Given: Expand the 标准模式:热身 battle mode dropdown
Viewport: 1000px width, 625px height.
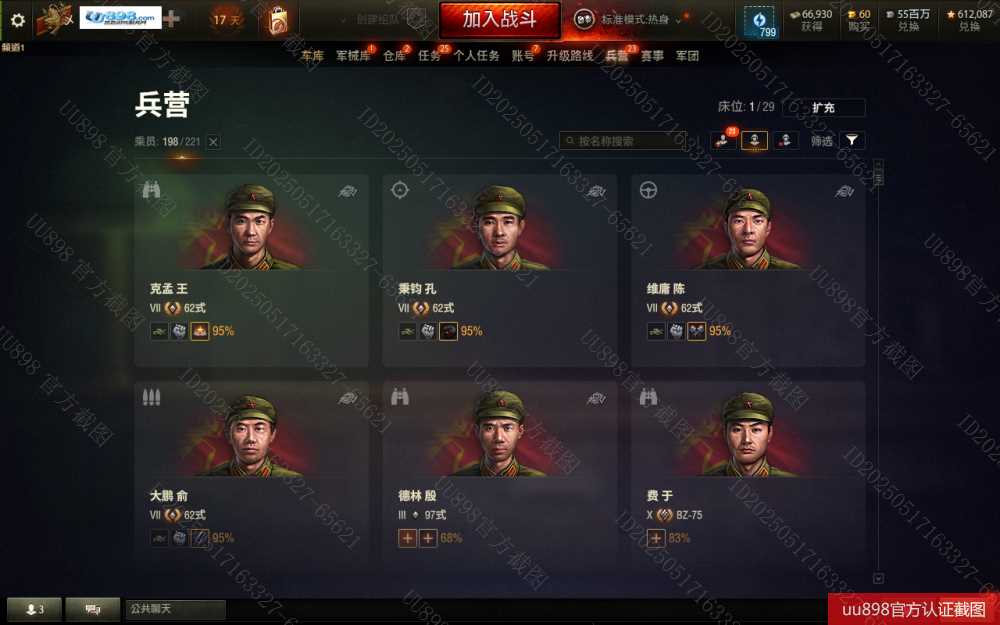Looking at the screenshot, I should pyautogui.click(x=638, y=20).
